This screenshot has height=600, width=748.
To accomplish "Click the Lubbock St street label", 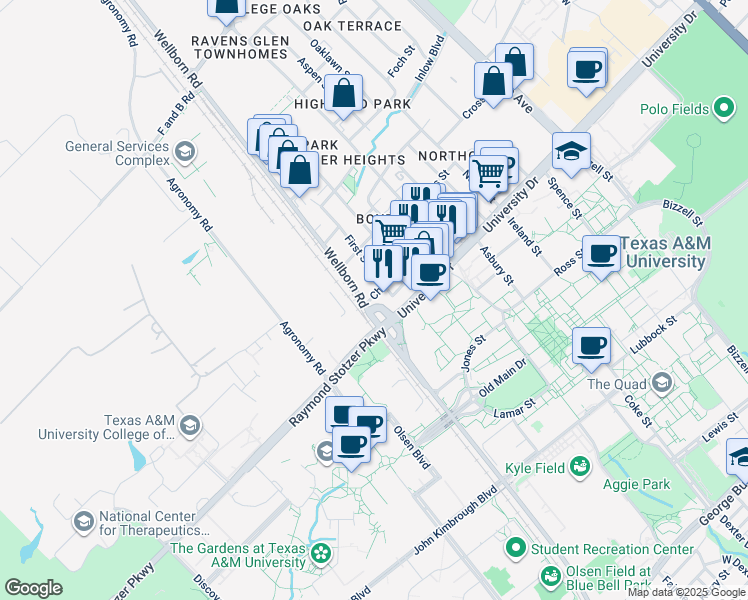I will click(x=654, y=335).
